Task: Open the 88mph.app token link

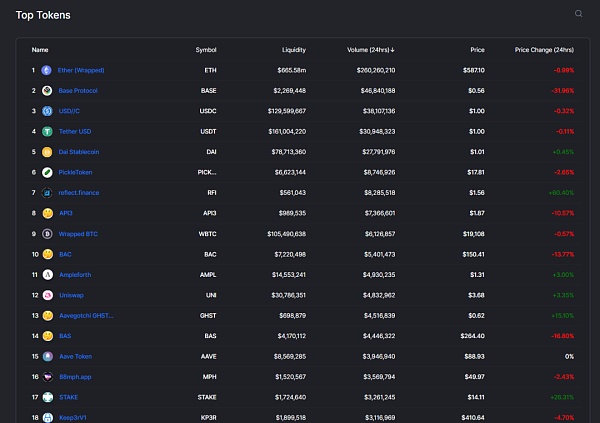Action: point(75,377)
